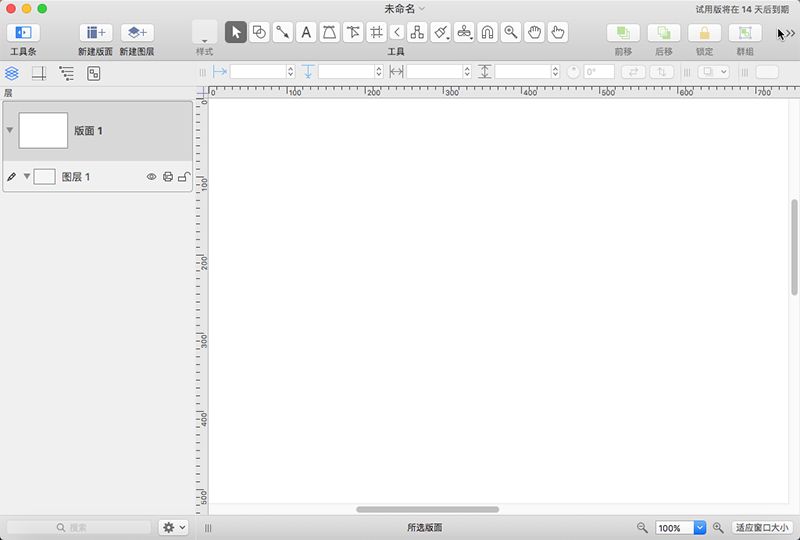
Task: Click the 图层 1 layer preview thumbnail
Action: tap(44, 177)
